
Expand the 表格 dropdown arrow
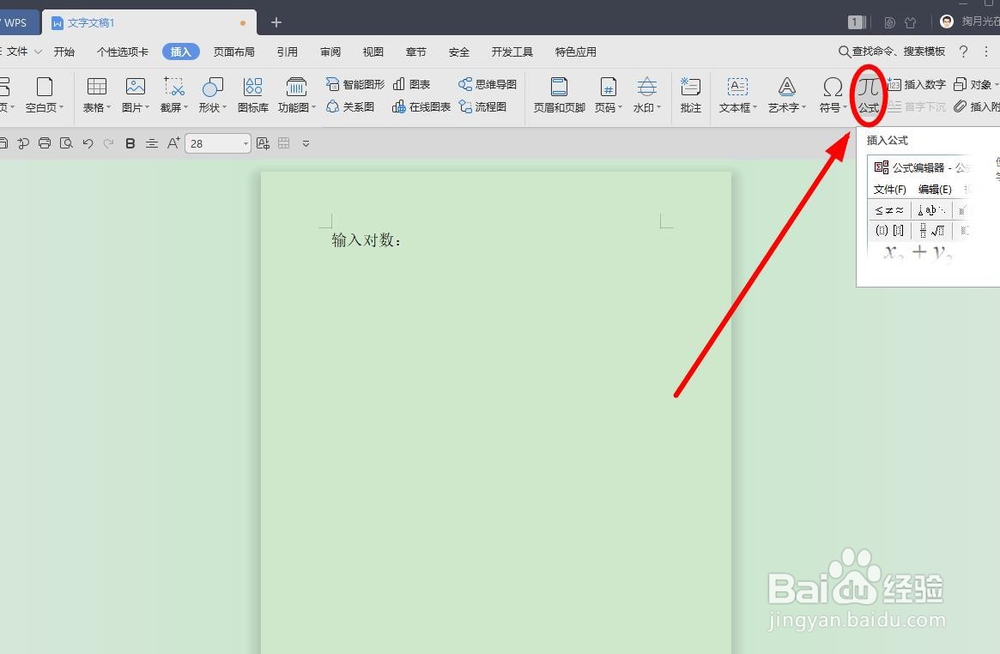pyautogui.click(x=108, y=107)
